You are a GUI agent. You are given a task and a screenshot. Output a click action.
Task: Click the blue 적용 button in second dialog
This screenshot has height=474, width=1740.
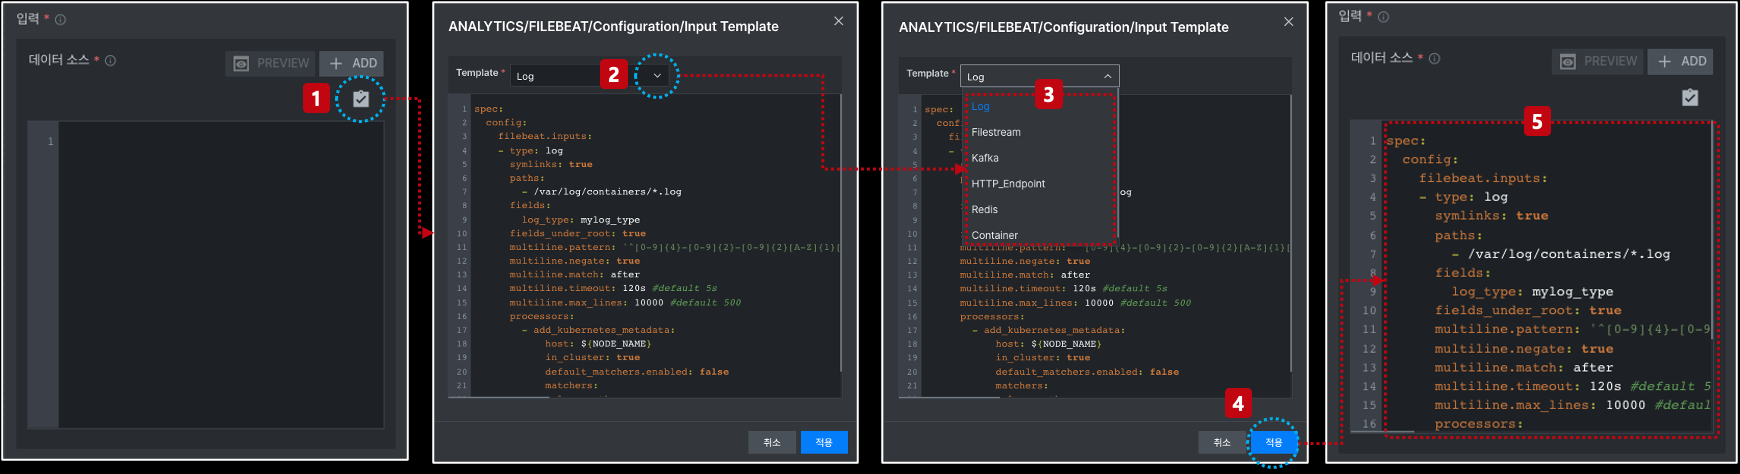[x=1273, y=442]
